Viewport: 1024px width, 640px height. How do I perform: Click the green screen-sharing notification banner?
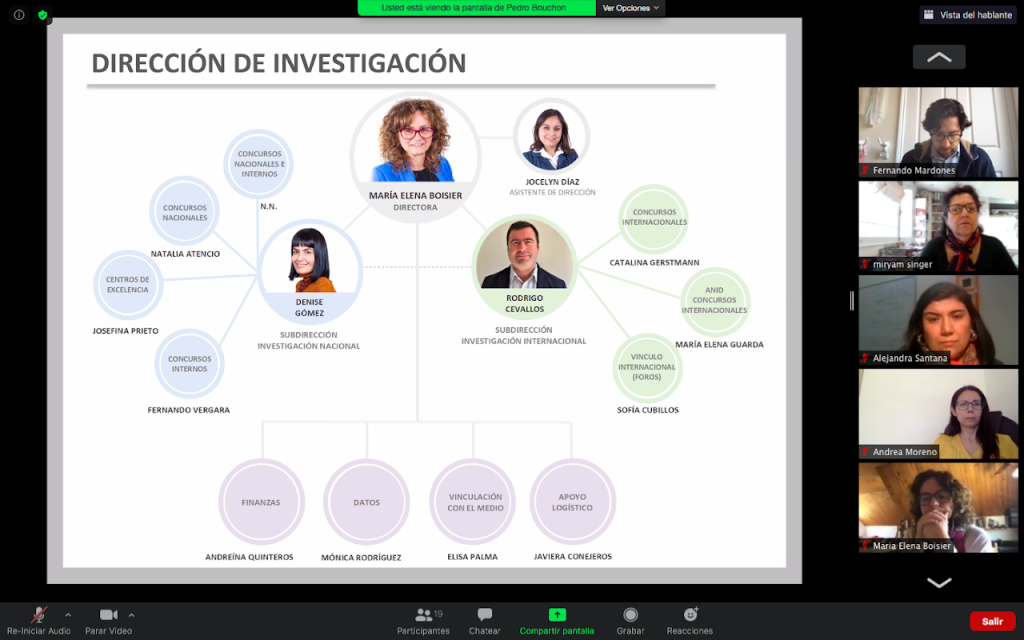pos(475,8)
